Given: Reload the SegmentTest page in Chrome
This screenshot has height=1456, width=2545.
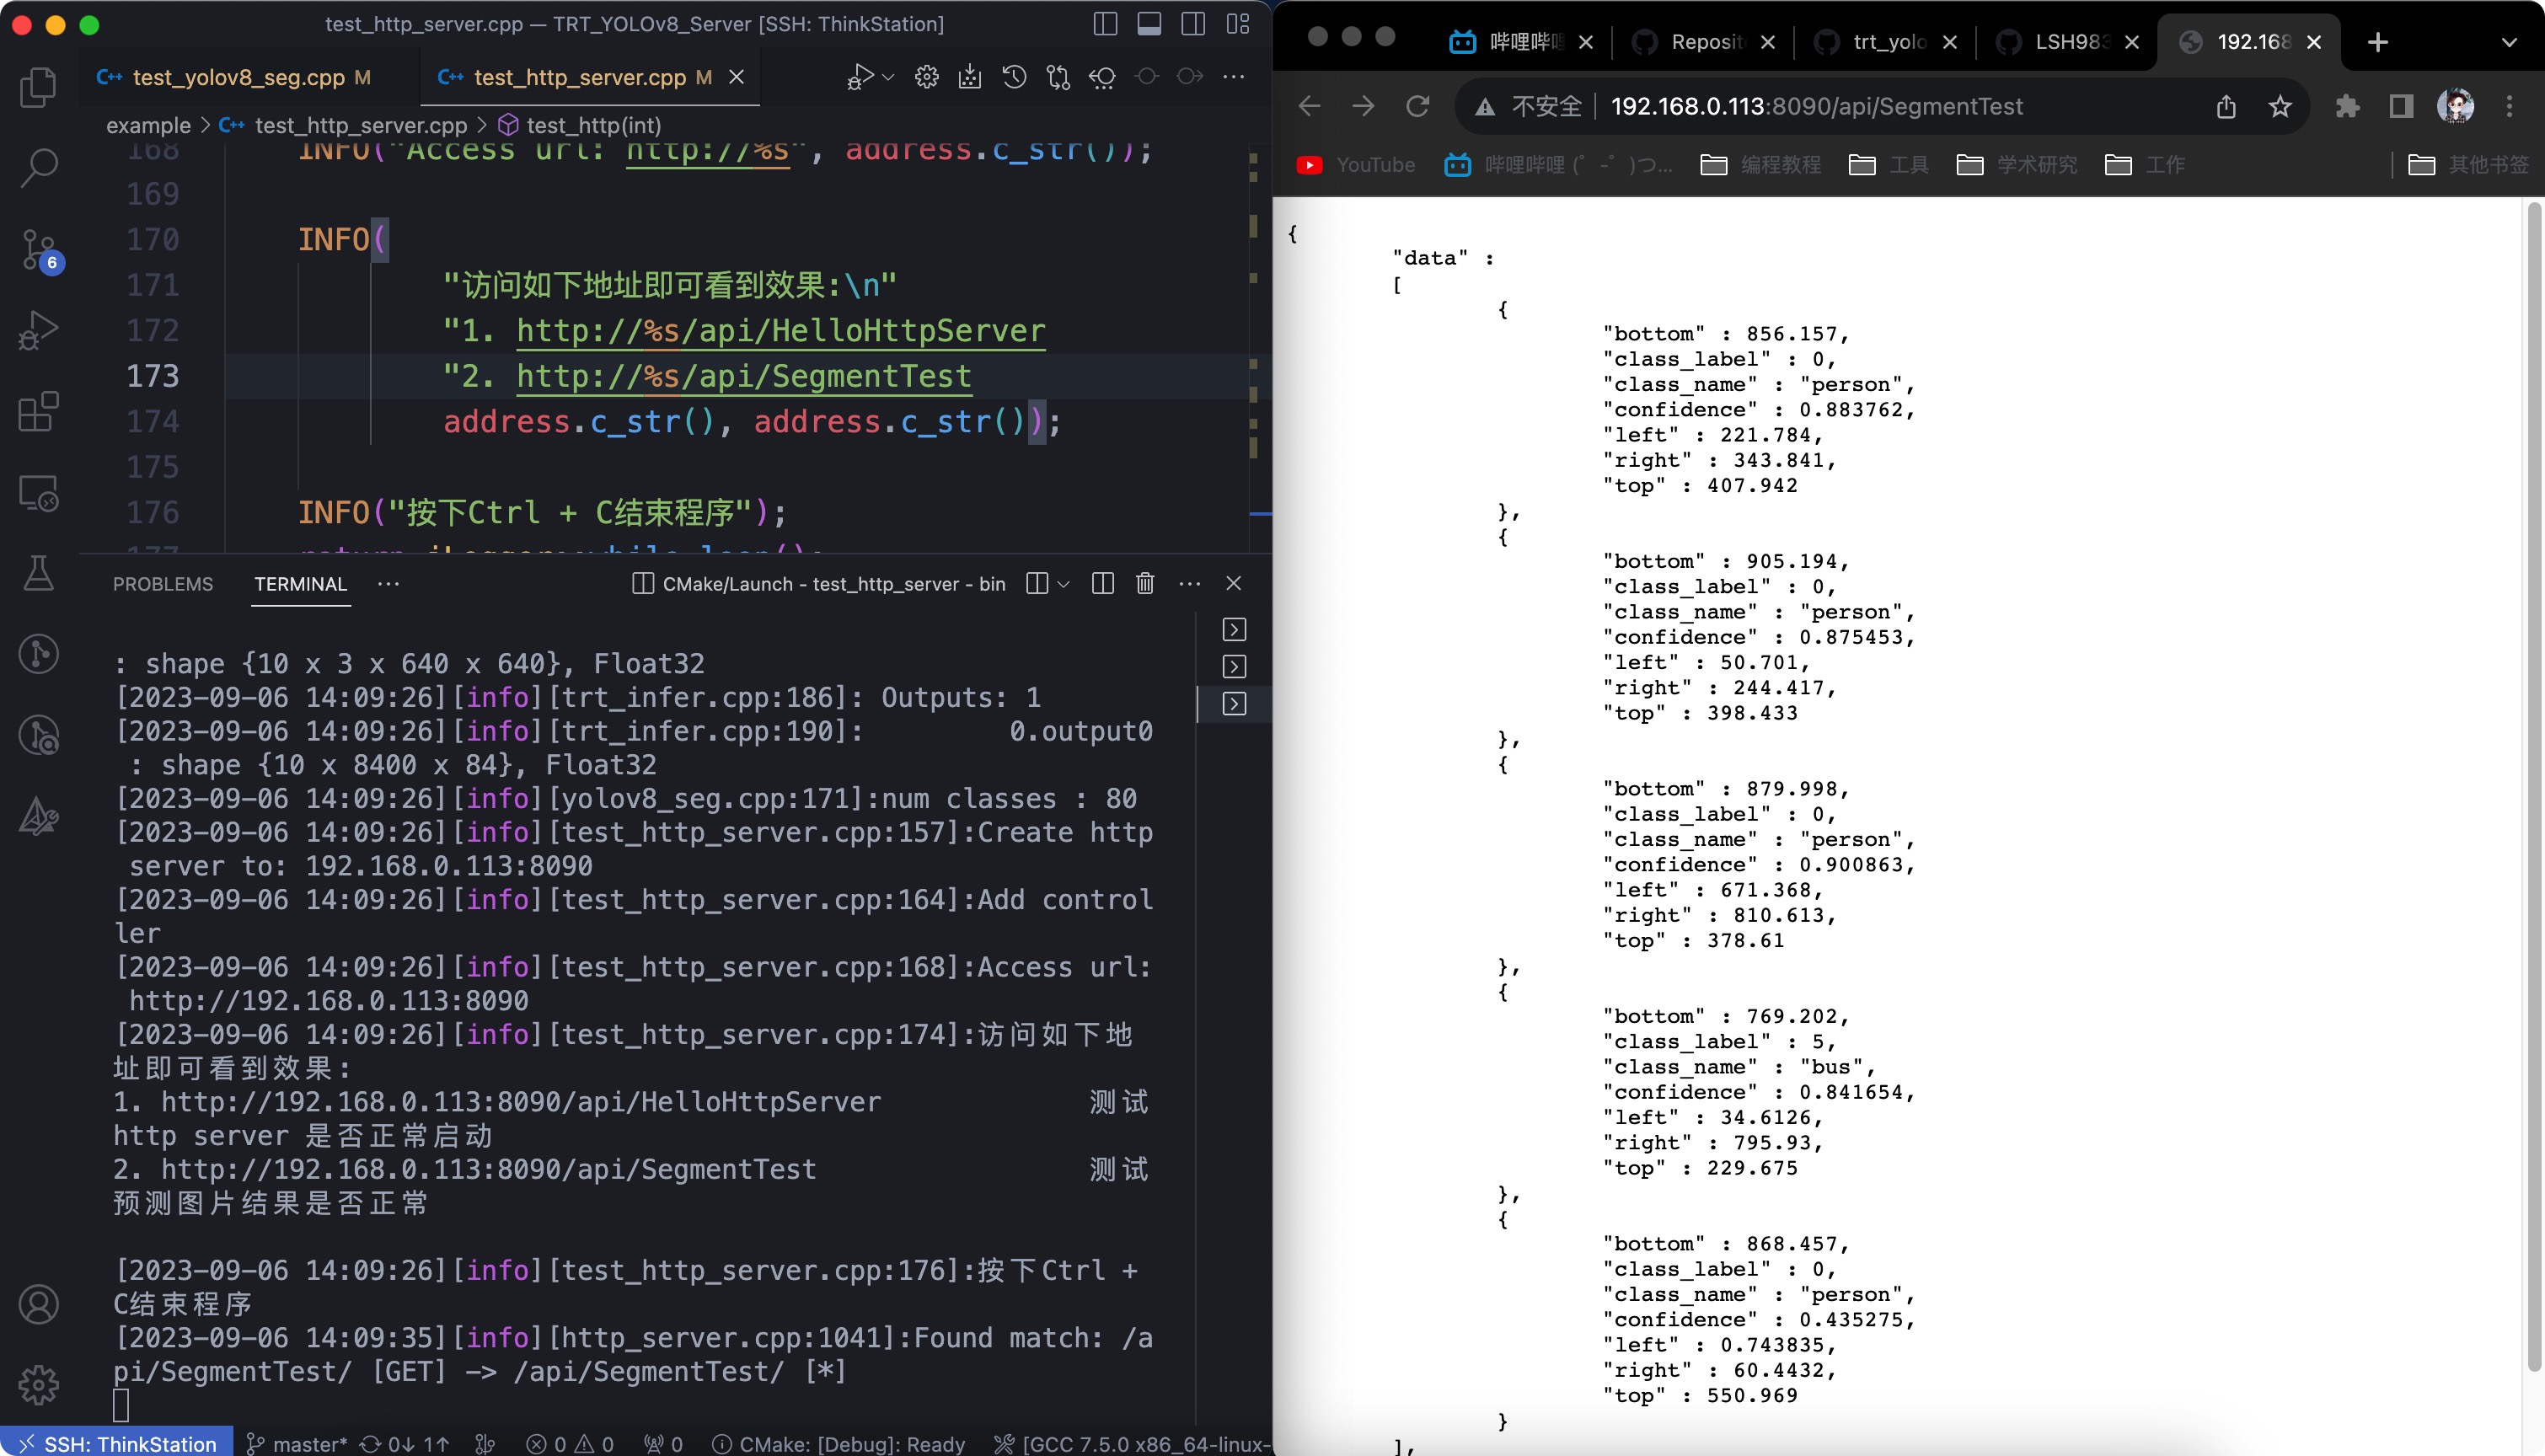Looking at the screenshot, I should point(1418,106).
